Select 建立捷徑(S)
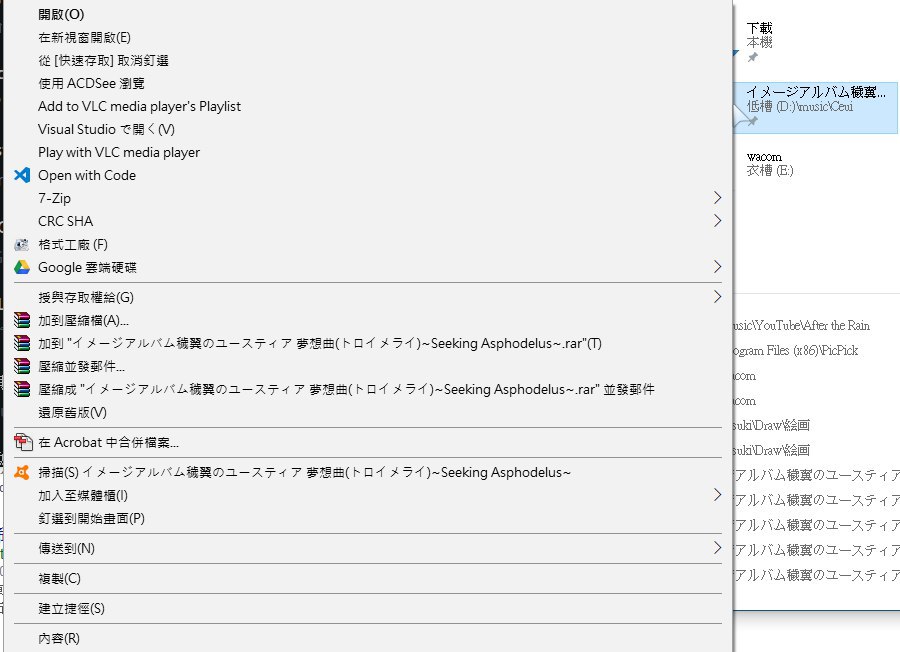The image size is (900, 652). coord(367,608)
